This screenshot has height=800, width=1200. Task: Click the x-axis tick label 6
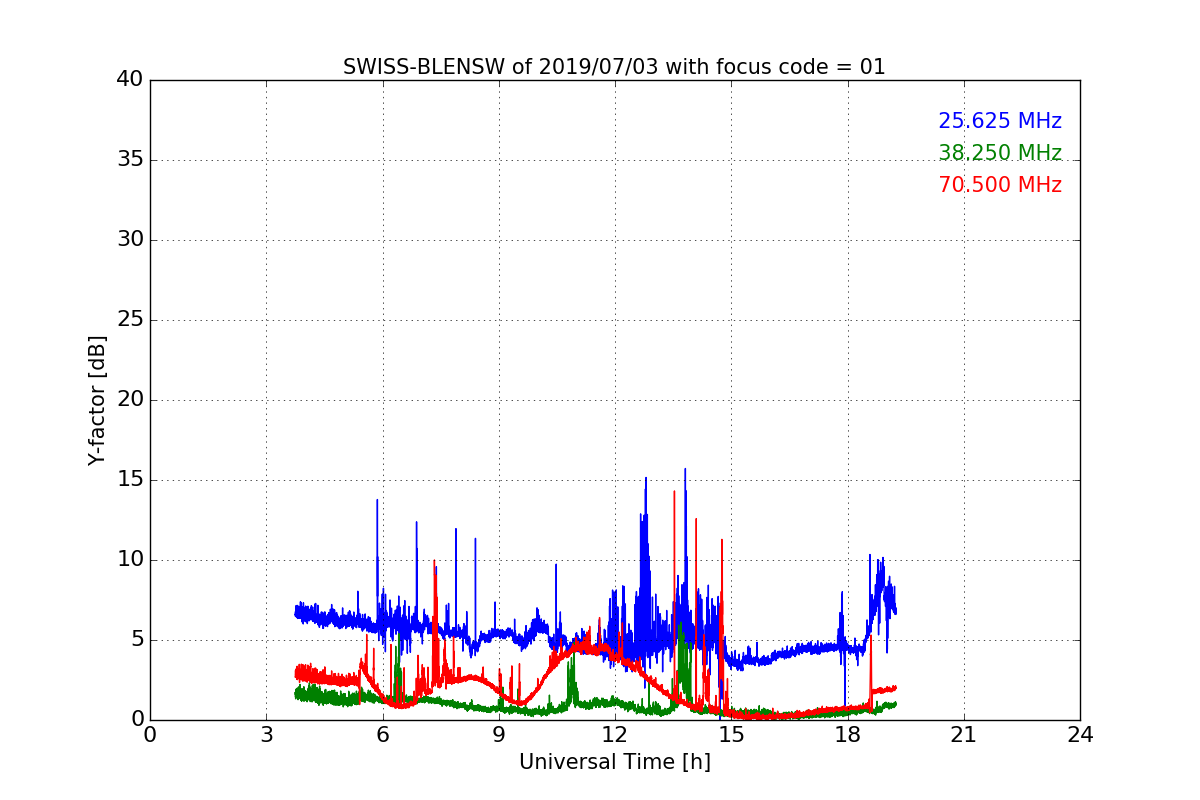[383, 734]
